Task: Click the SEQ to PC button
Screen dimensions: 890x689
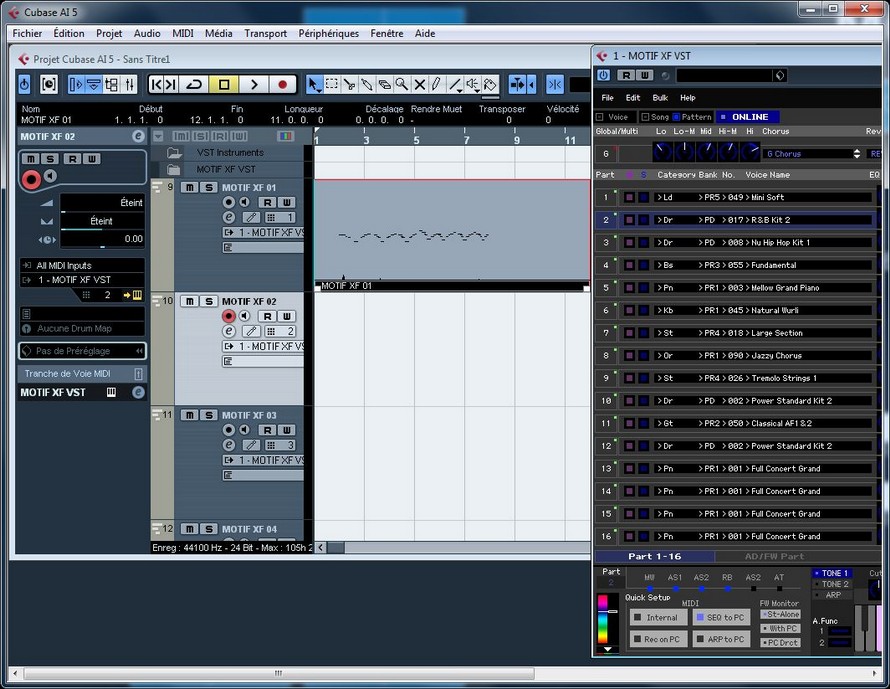Action: click(720, 618)
